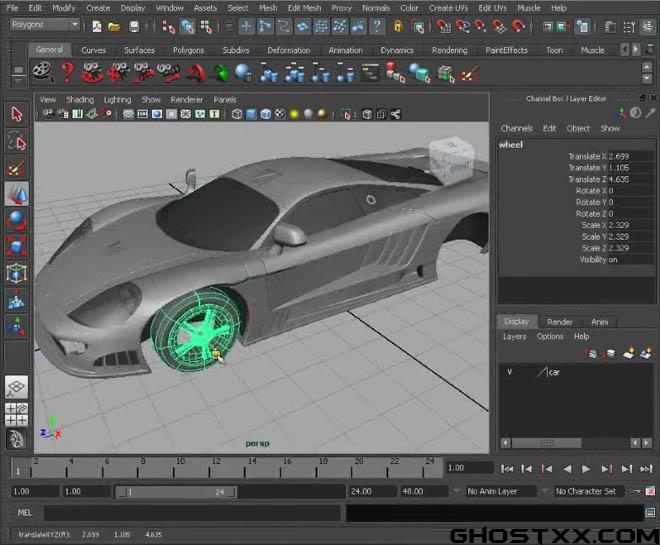Activate the Move tool with cone icon

pos(16,194)
